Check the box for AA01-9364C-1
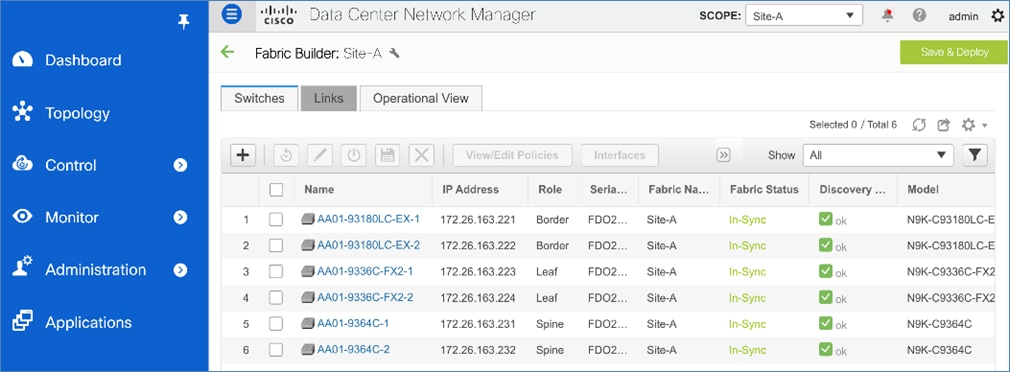 [x=276, y=324]
